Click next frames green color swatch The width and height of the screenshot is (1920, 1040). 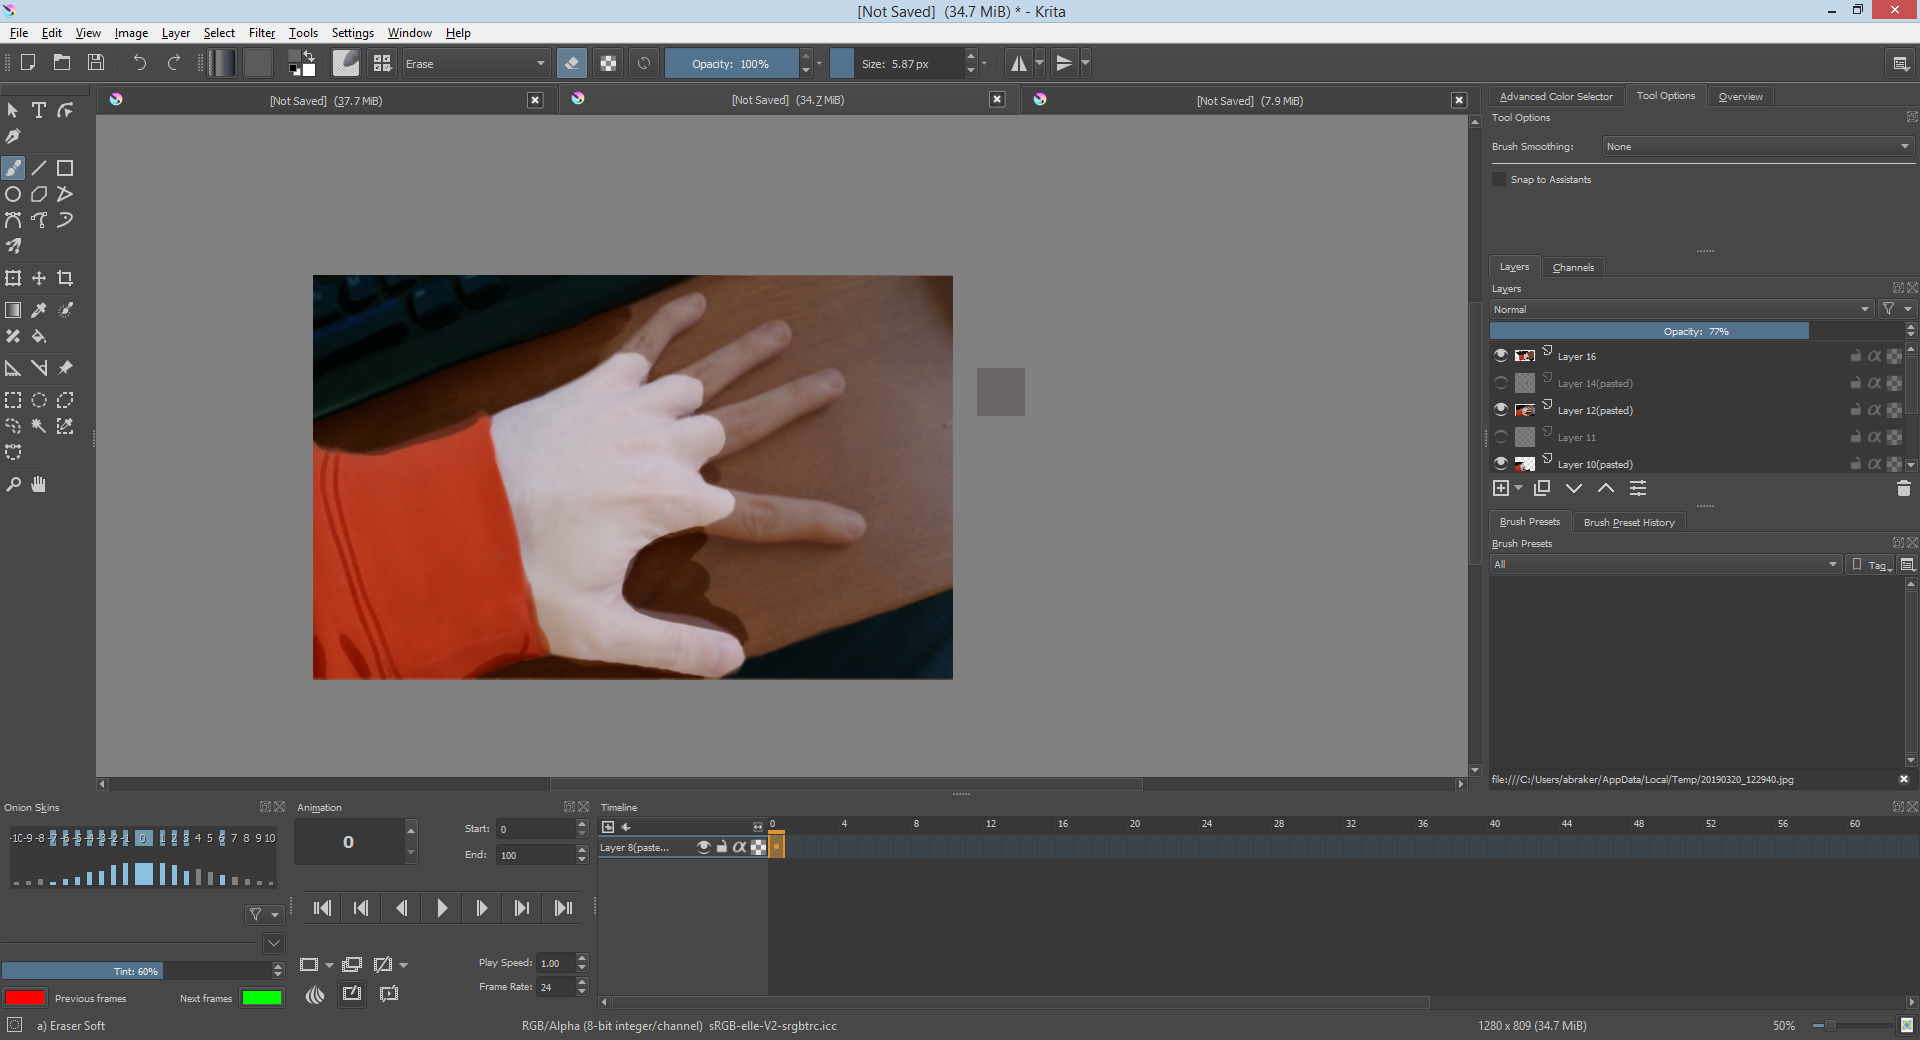pyautogui.click(x=262, y=997)
